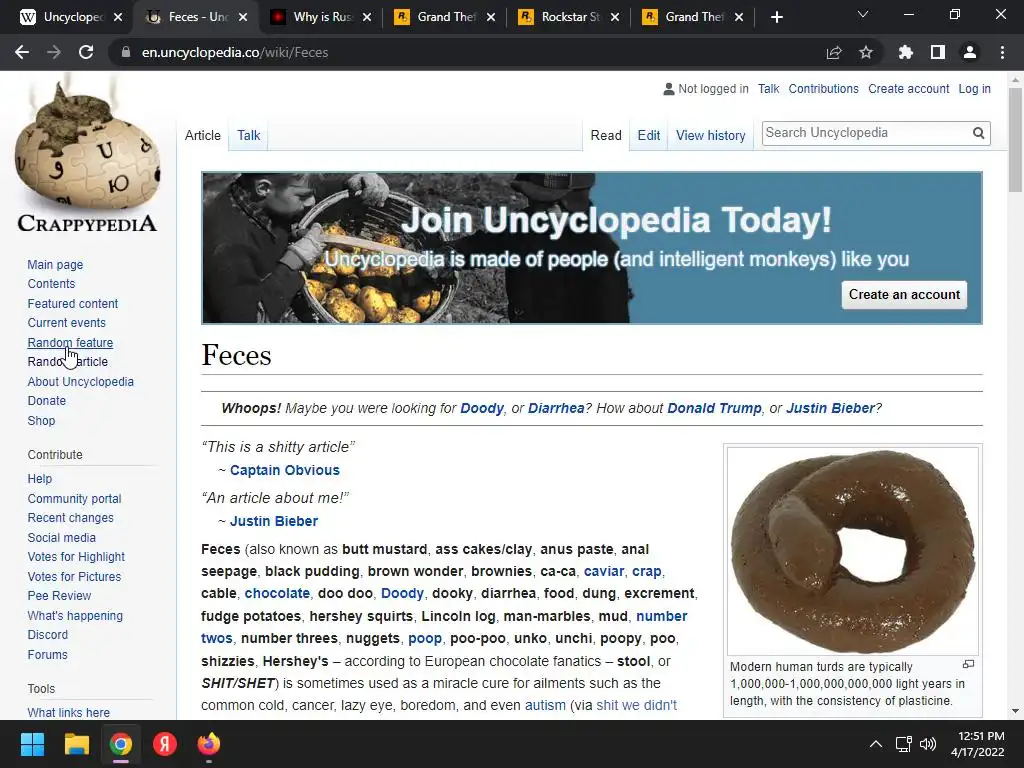Viewport: 1024px width, 768px height.
Task: Open File Explorer from the taskbar
Action: tap(76, 744)
